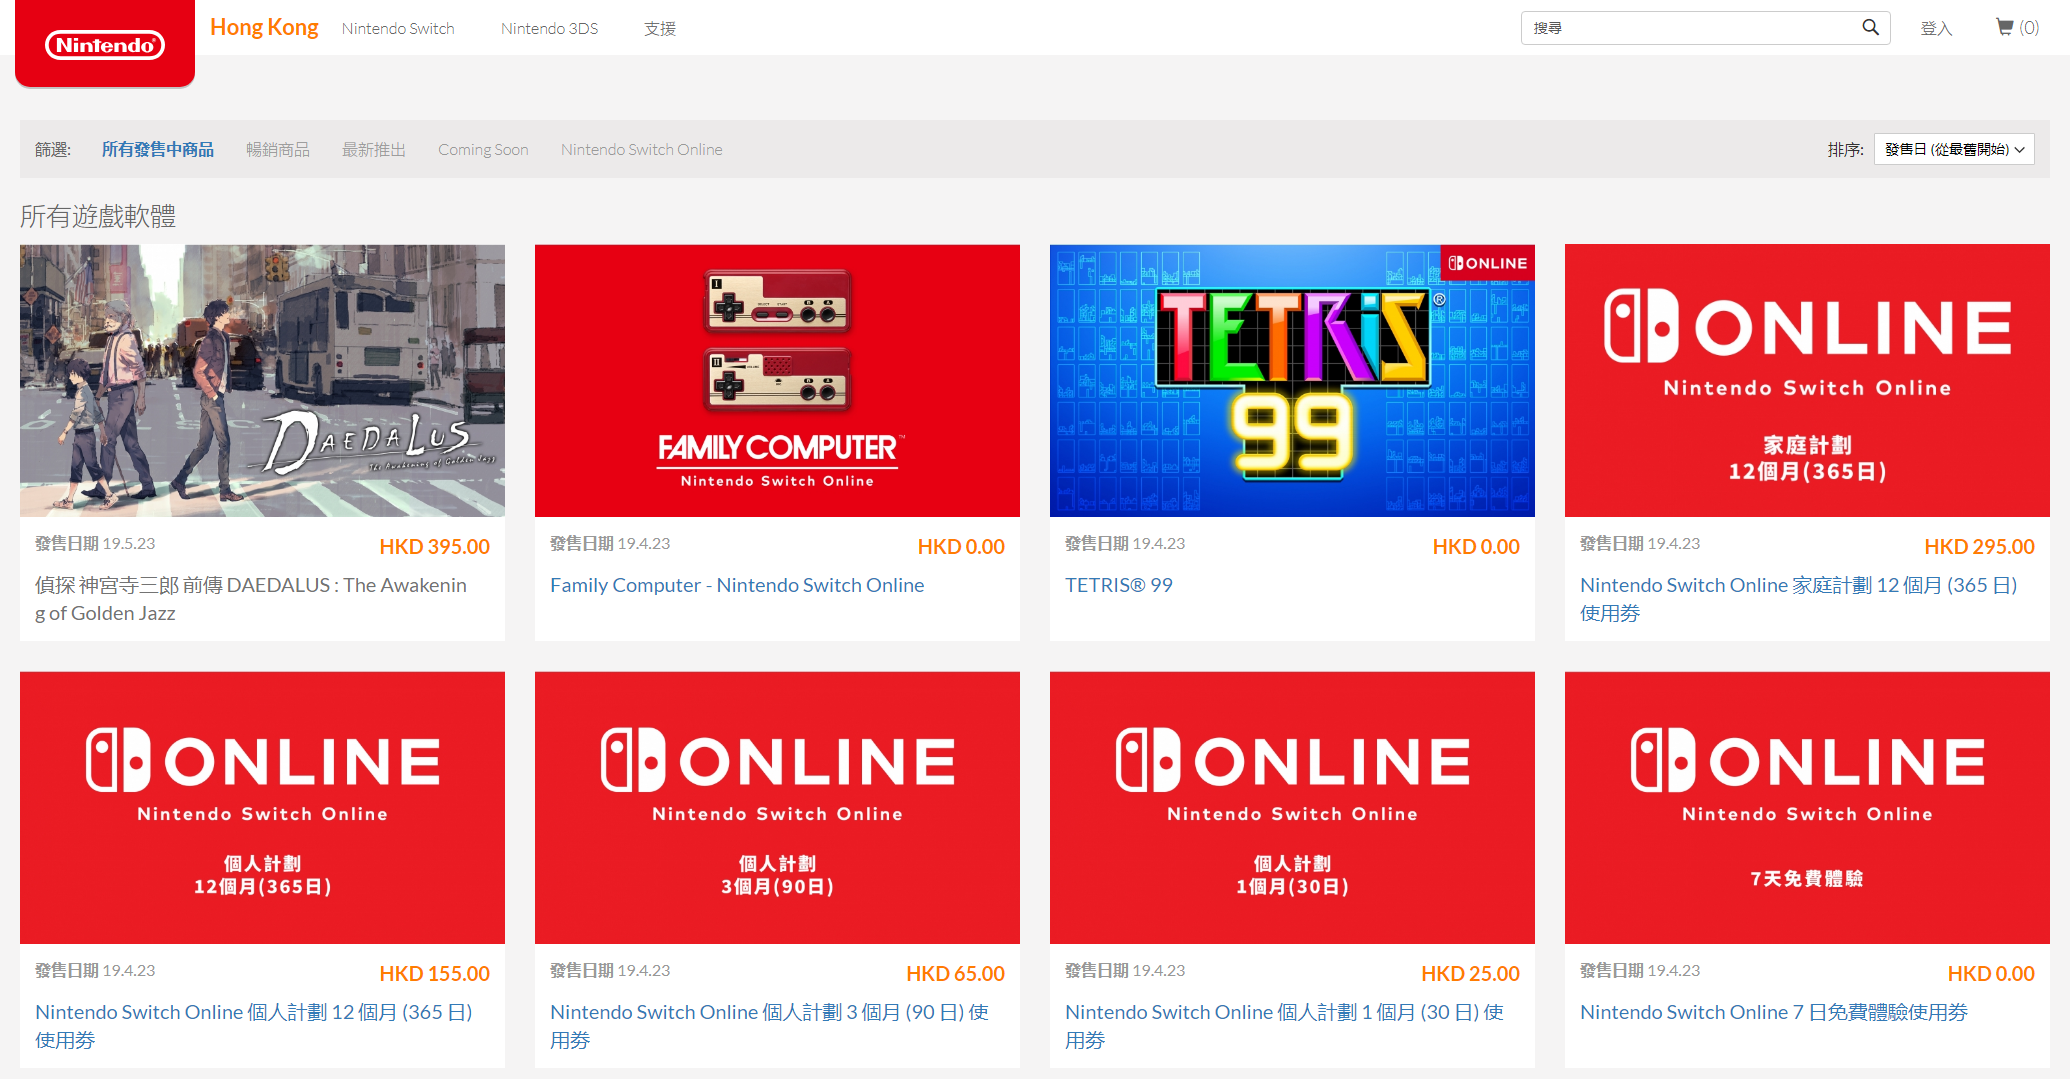Image resolution: width=2070 pixels, height=1079 pixels.
Task: Open the 個人計劃 12個月 Online image
Action: pyautogui.click(x=262, y=807)
